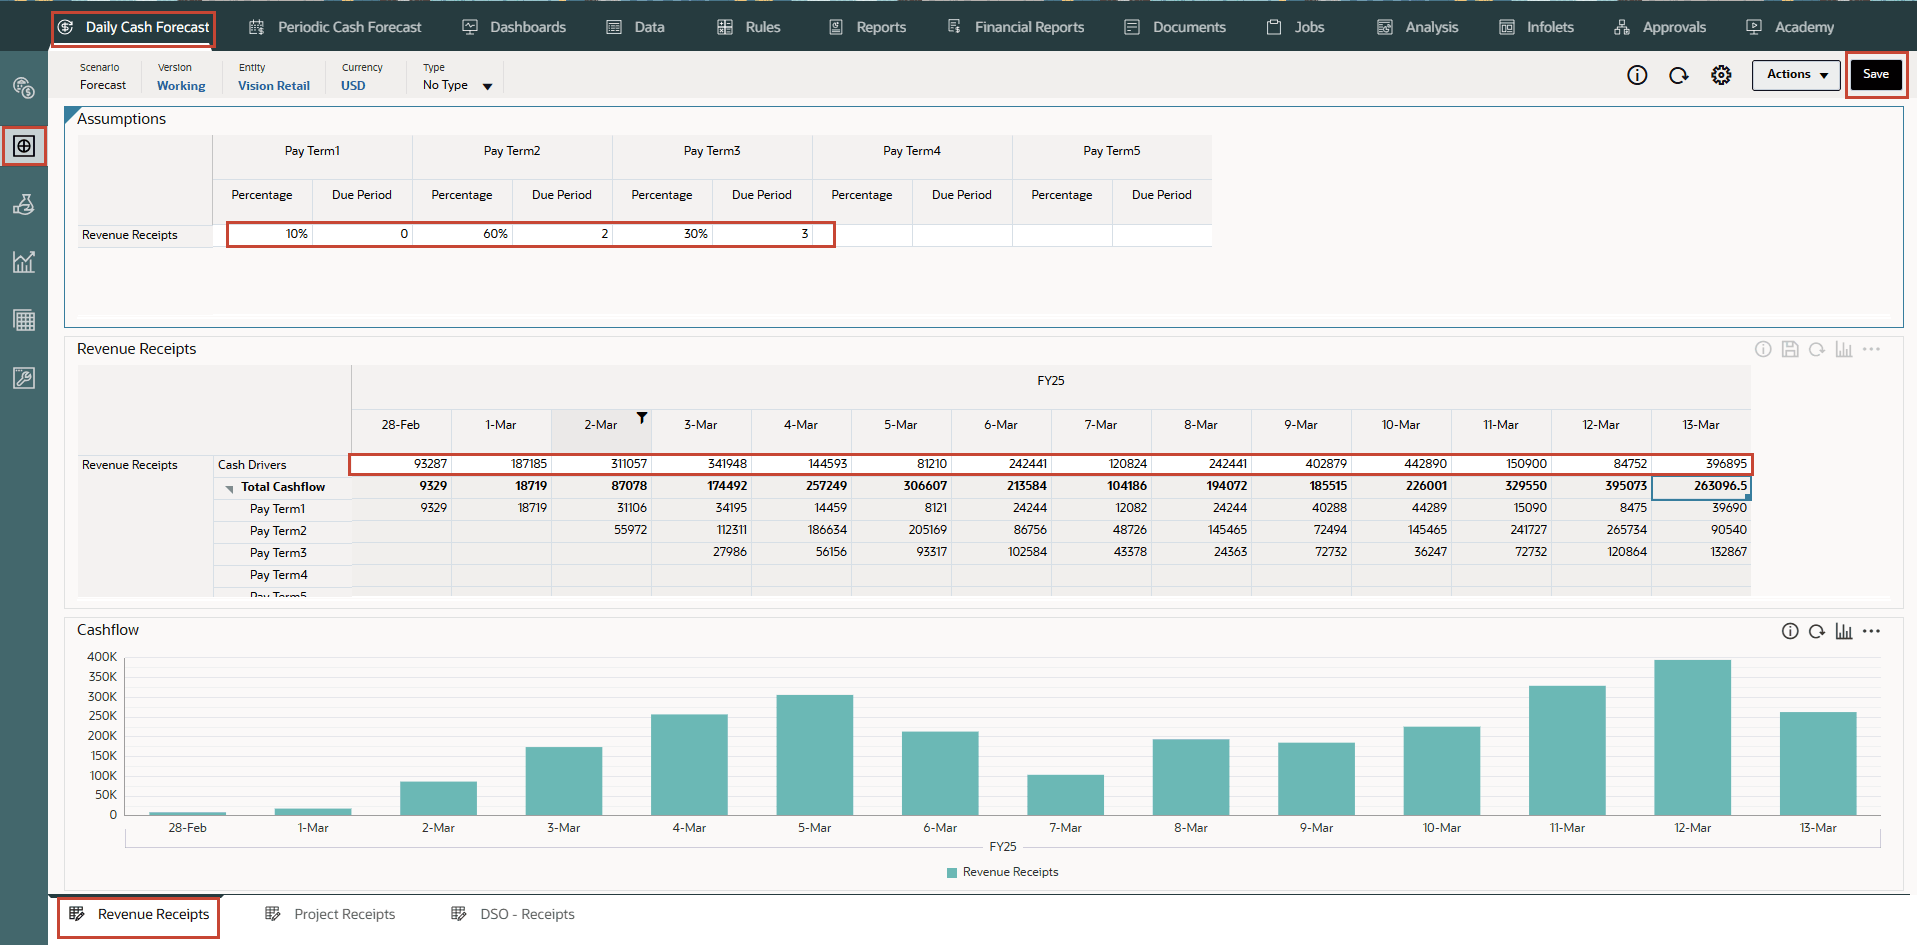This screenshot has width=1917, height=945.
Task: Open the Actions dropdown menu
Action: (x=1796, y=75)
